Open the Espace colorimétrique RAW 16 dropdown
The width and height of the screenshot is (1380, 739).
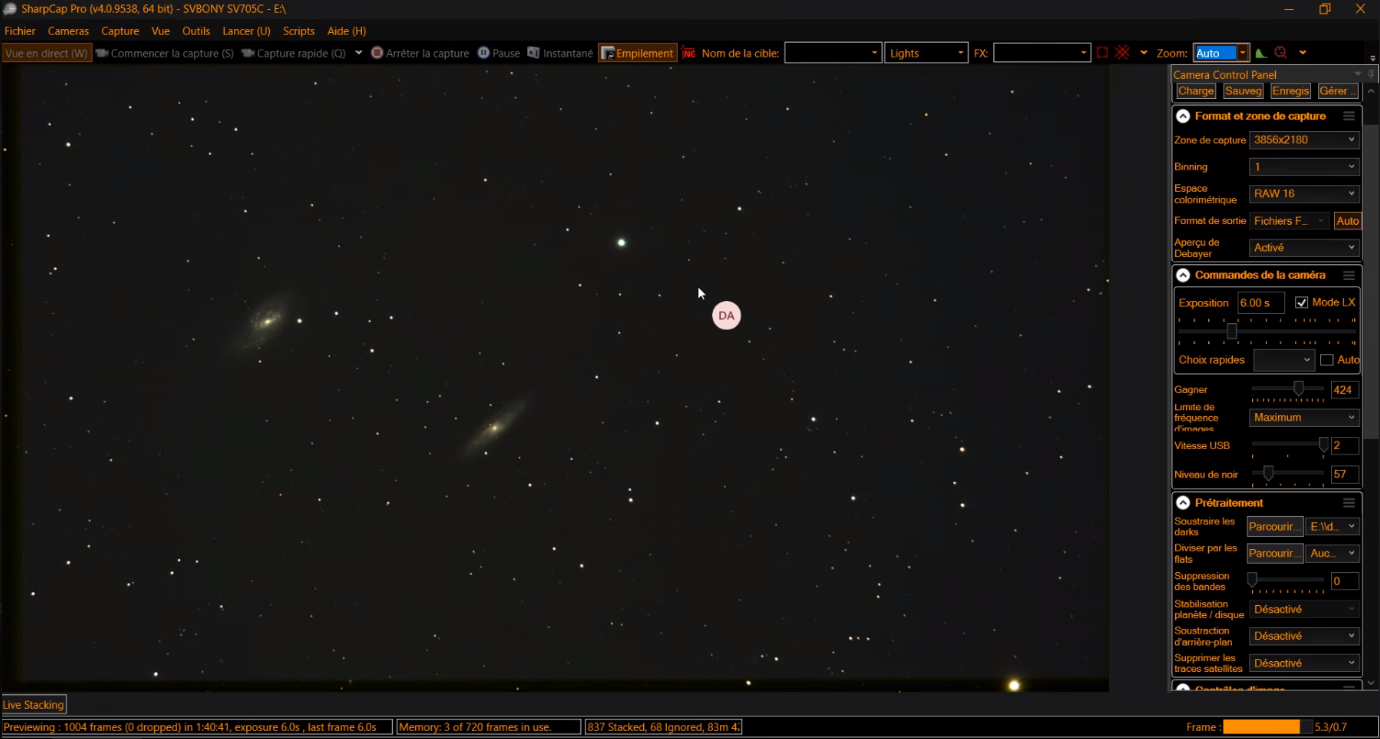1304,194
